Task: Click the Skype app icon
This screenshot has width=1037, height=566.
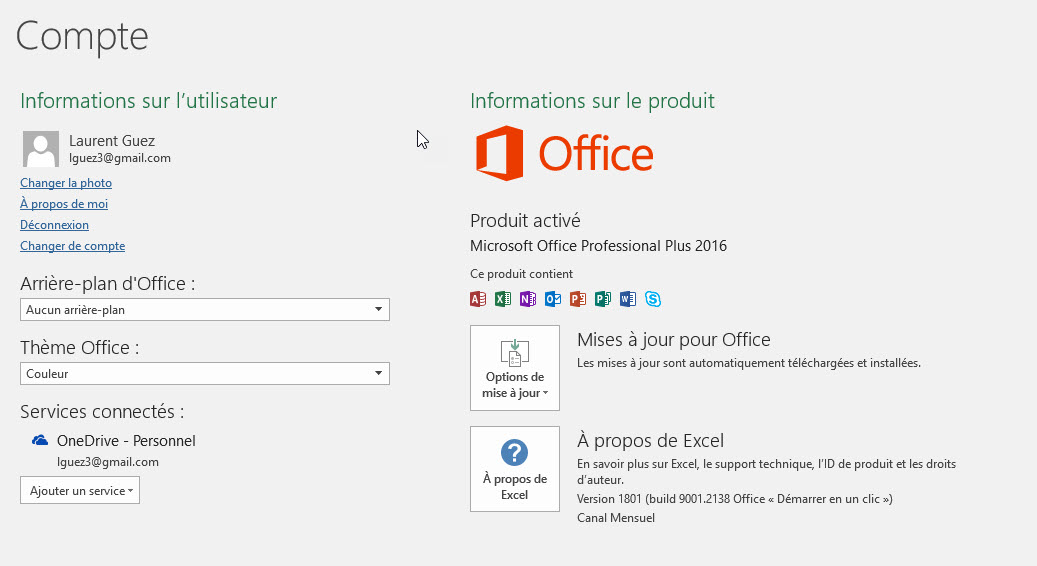Action: tap(653, 299)
